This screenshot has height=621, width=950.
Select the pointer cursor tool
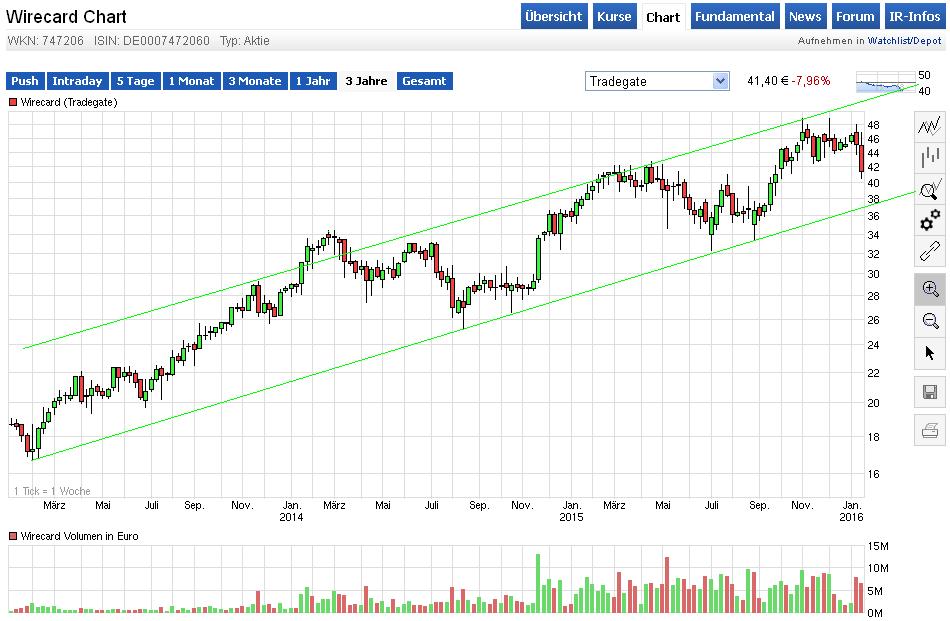tap(929, 352)
